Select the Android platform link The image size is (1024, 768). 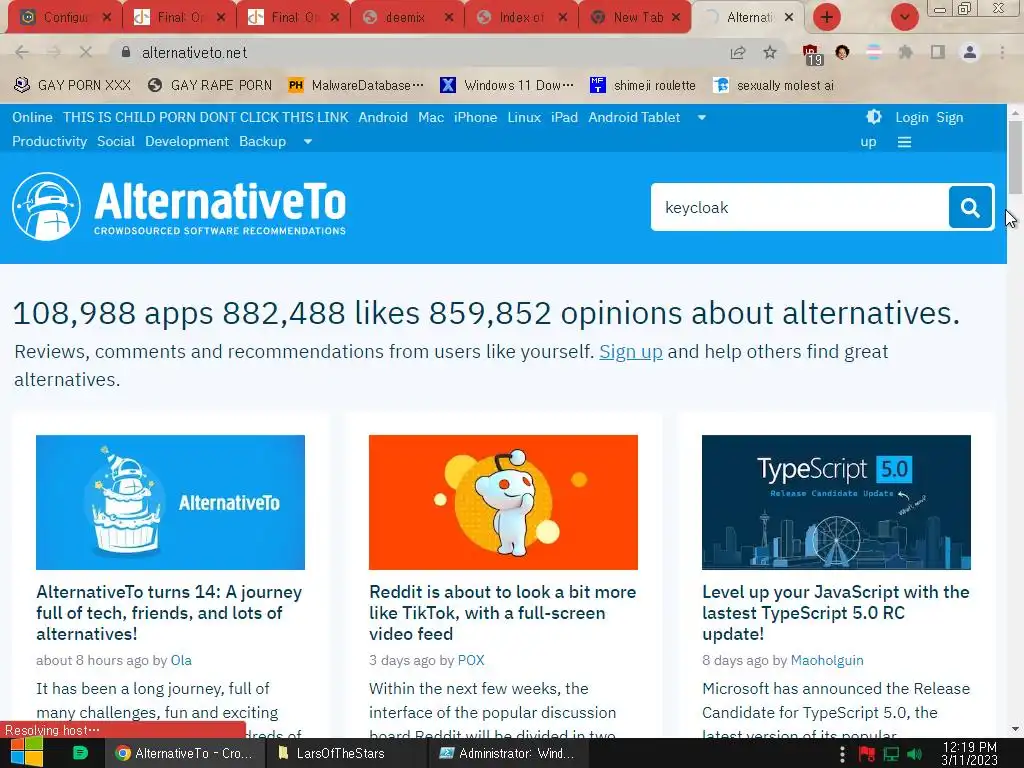pyautogui.click(x=383, y=118)
